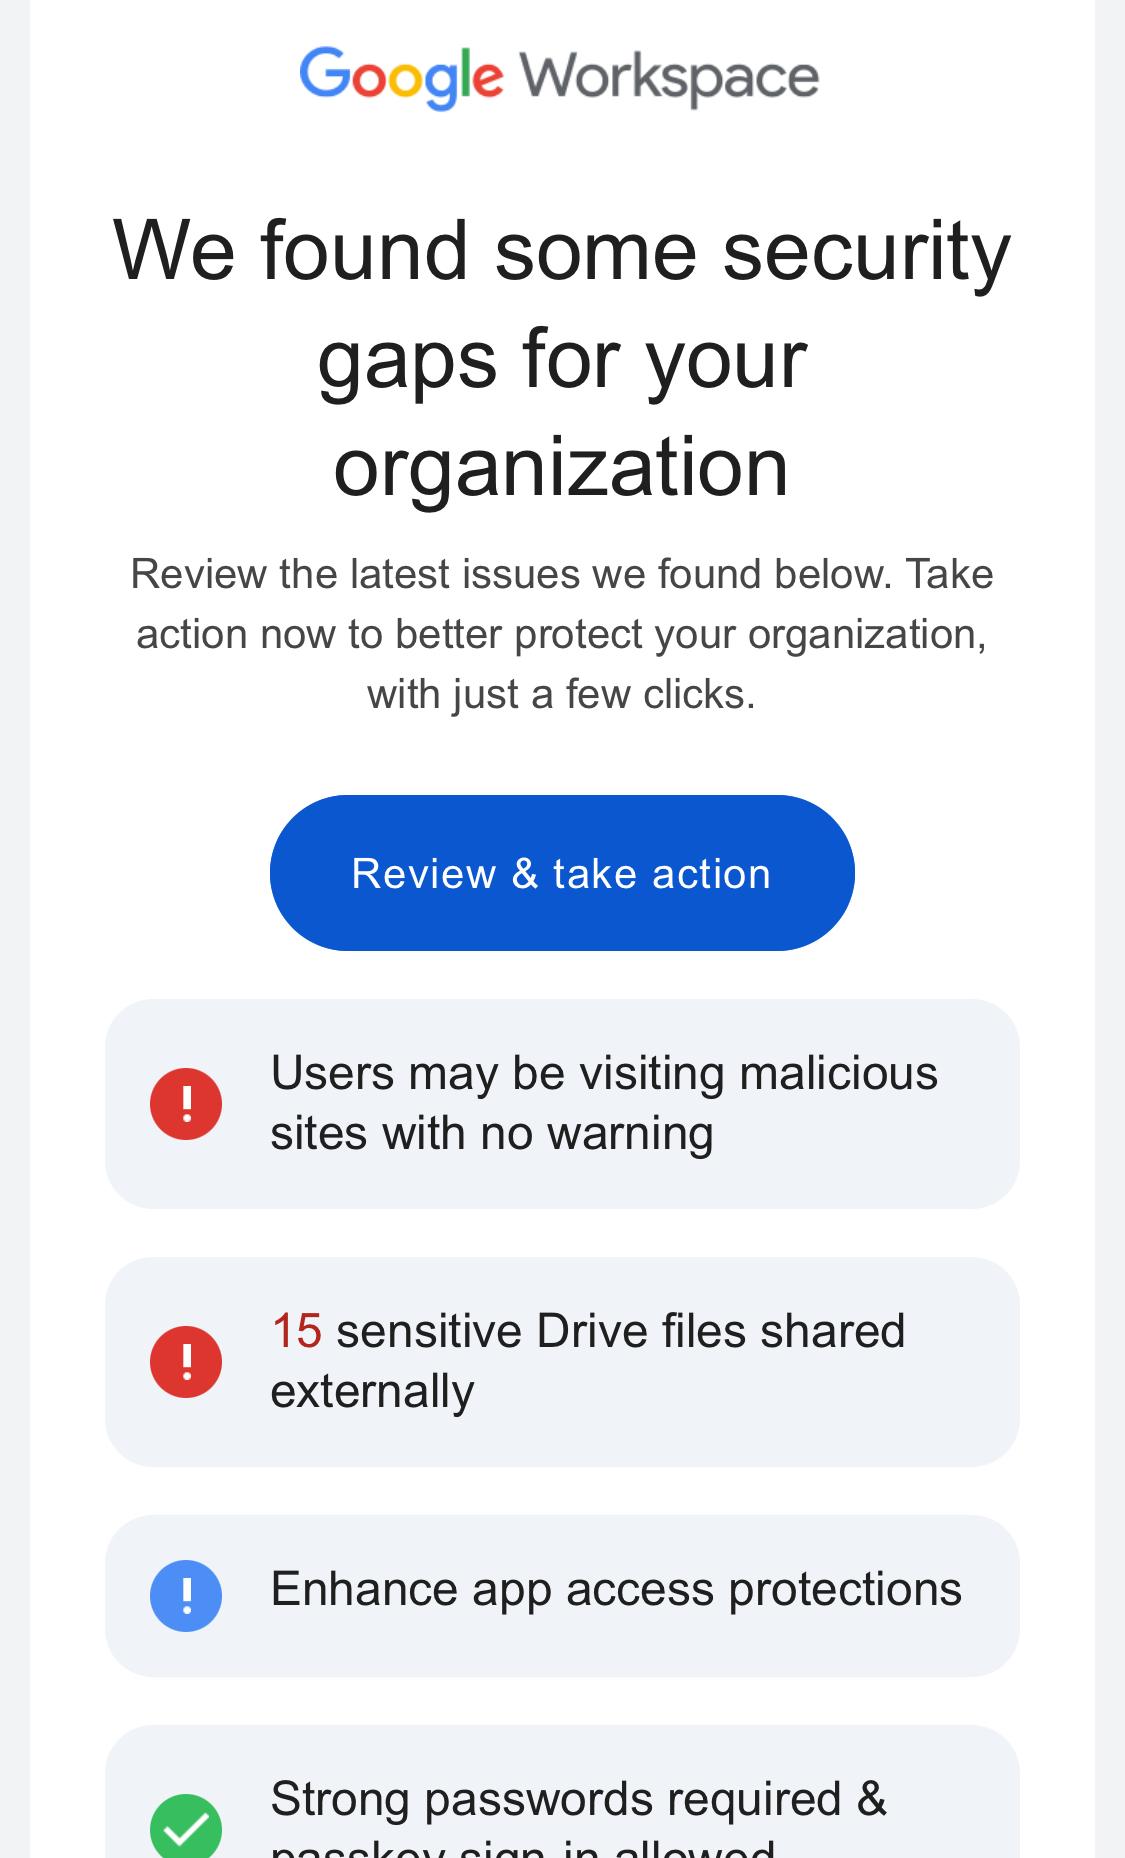The width and height of the screenshot is (1125, 1858).
Task: Click the red number 15 file count
Action: (296, 1331)
